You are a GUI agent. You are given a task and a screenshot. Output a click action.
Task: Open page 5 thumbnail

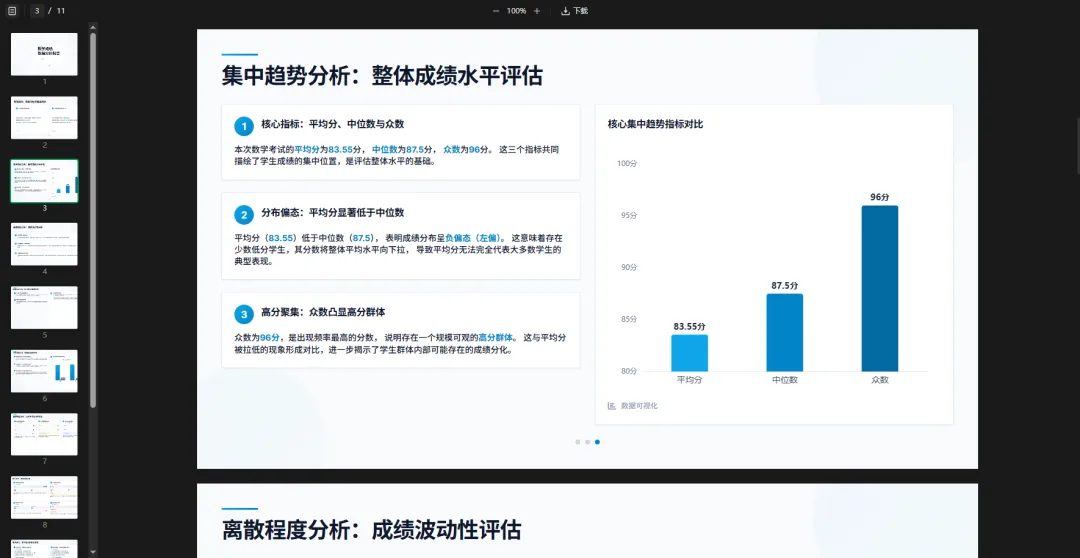point(44,307)
